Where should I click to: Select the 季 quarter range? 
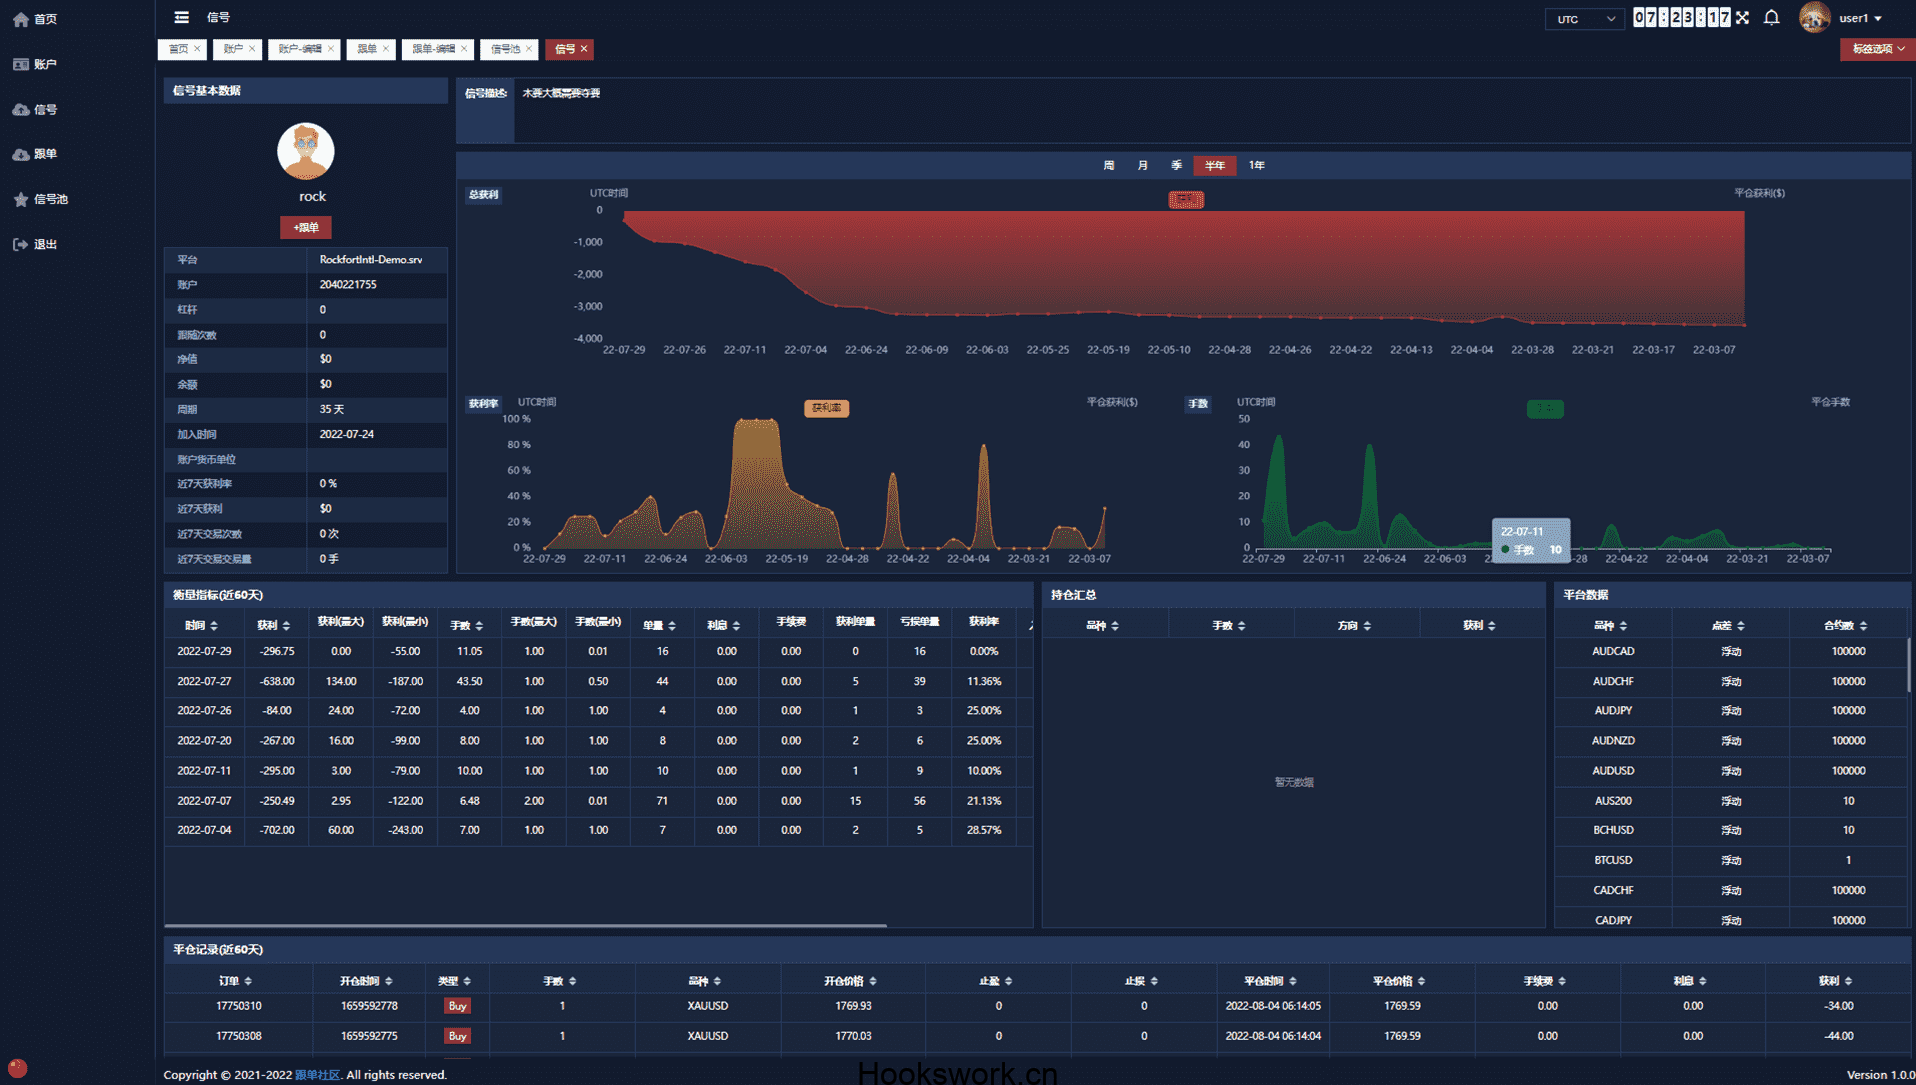point(1176,166)
